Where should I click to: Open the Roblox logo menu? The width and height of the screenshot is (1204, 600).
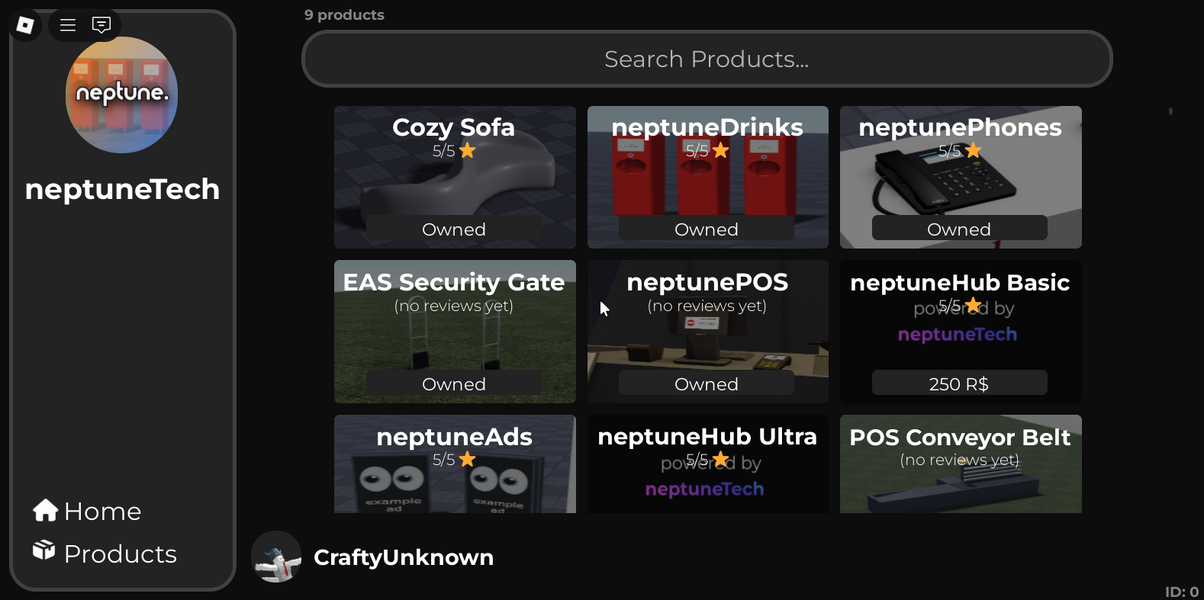[x=26, y=25]
